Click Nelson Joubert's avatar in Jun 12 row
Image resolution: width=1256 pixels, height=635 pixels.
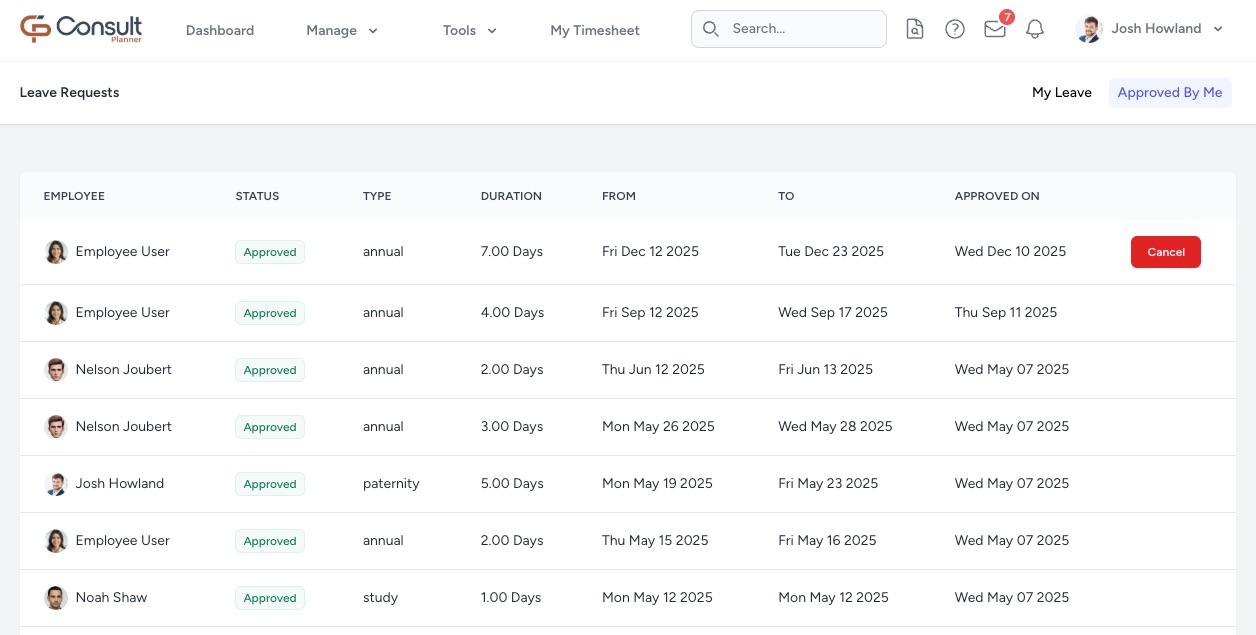[56, 370]
